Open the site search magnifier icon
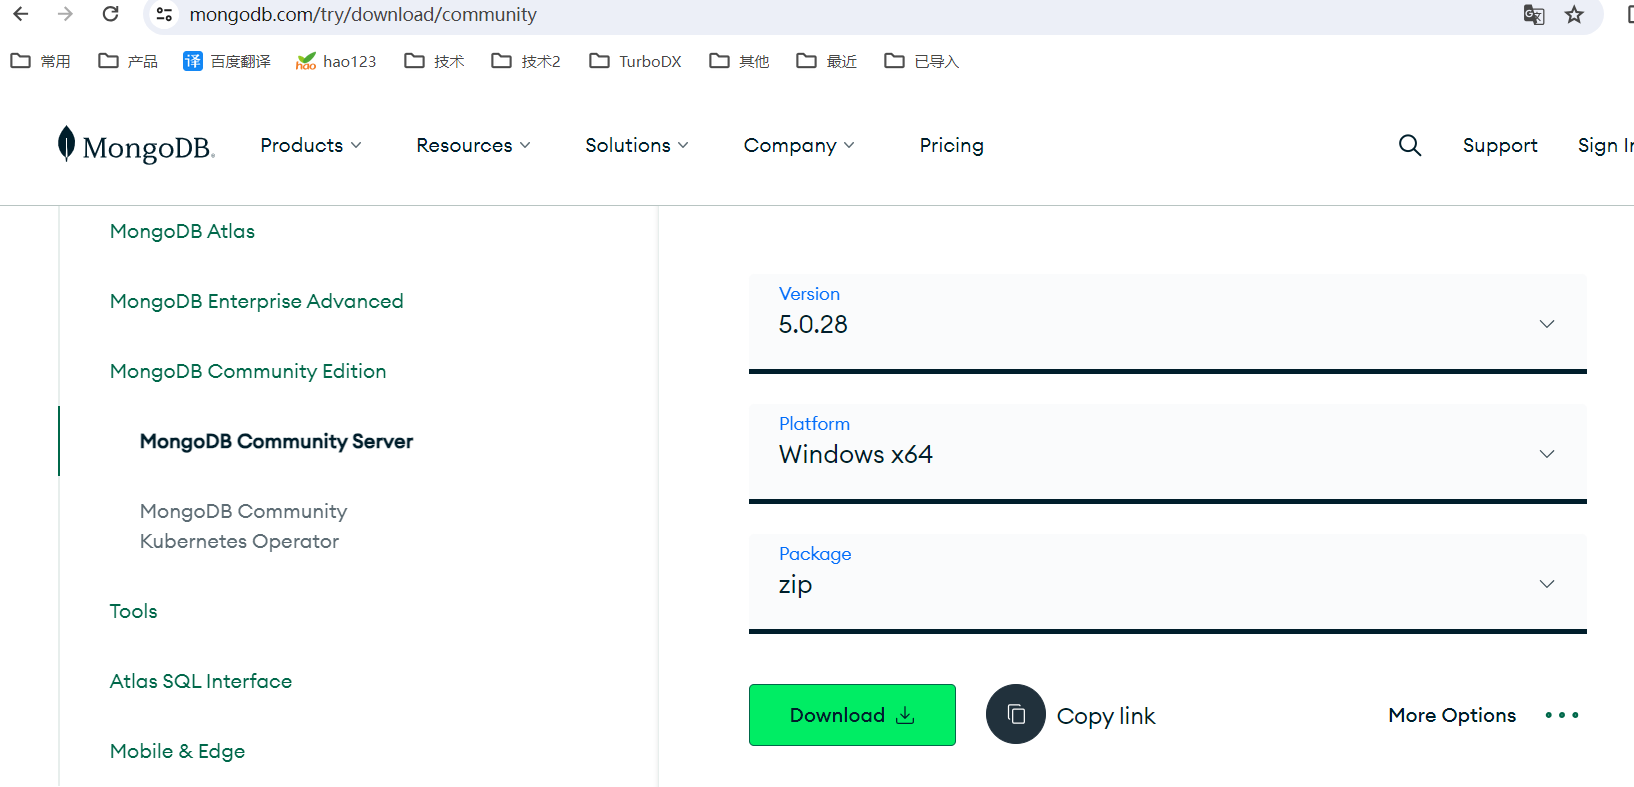The image size is (1634, 787). [1410, 145]
